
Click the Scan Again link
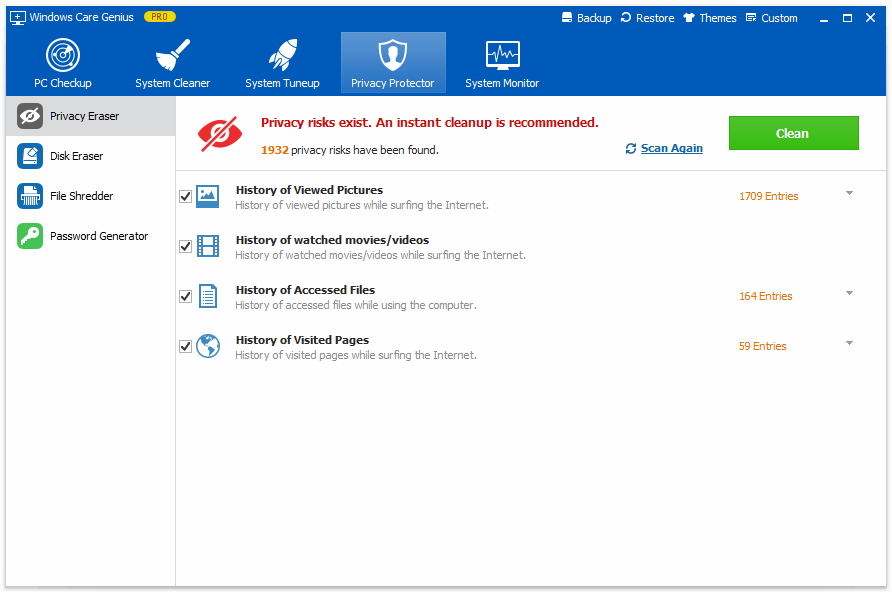tap(672, 148)
